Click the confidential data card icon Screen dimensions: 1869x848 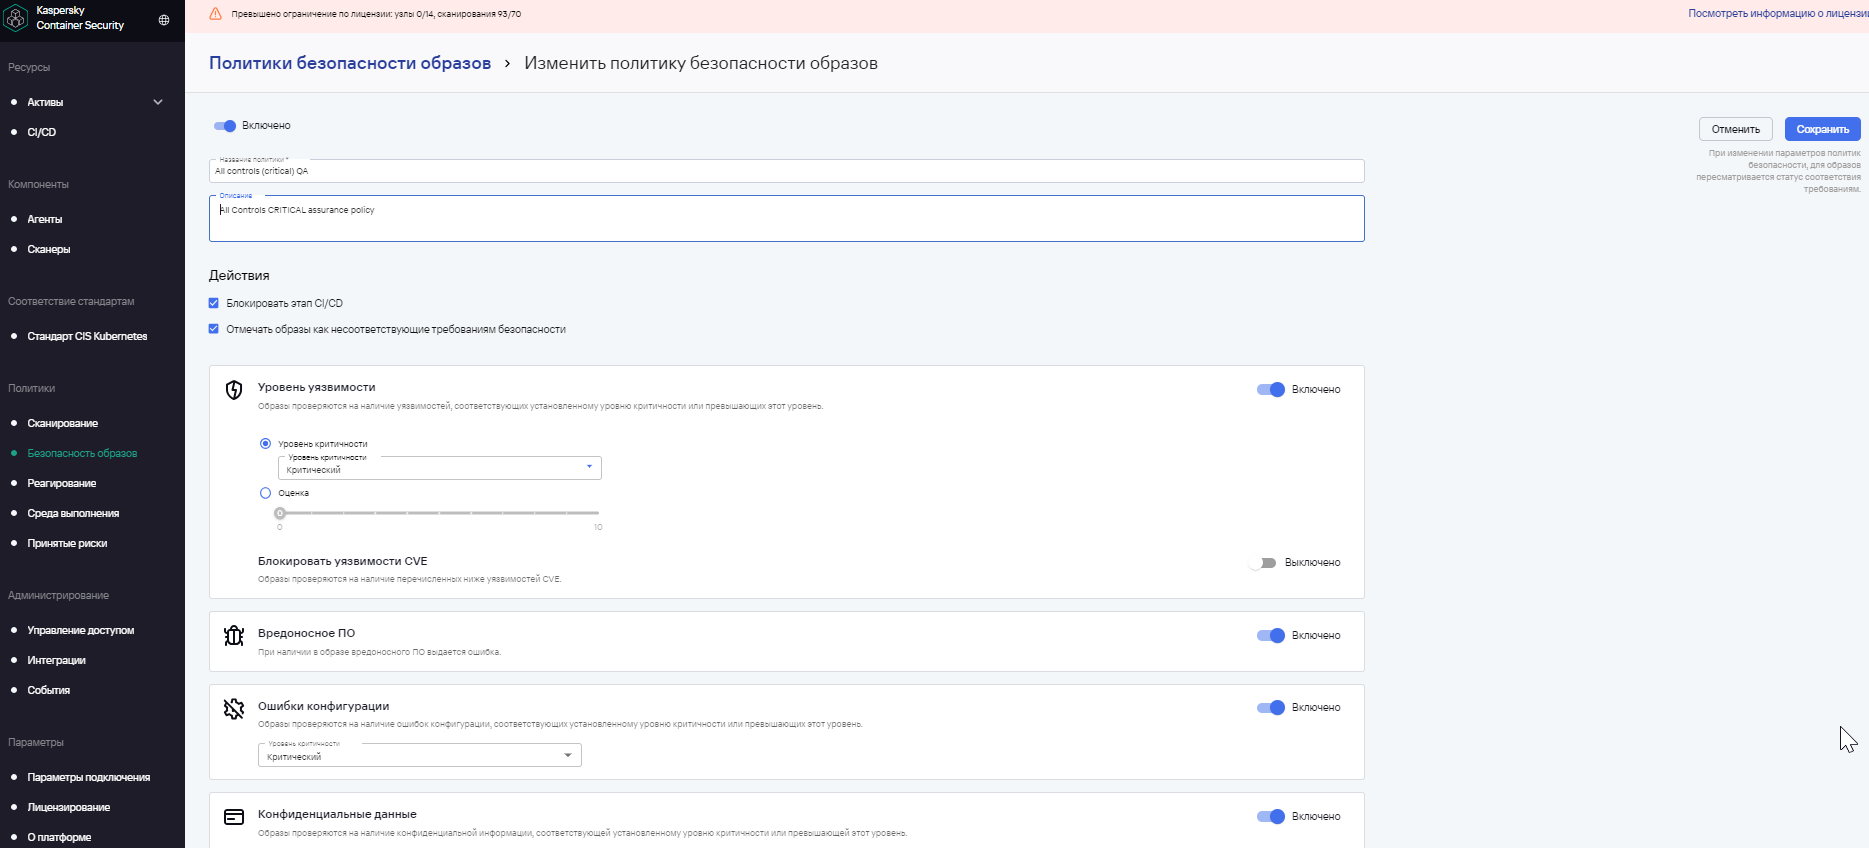pyautogui.click(x=234, y=817)
